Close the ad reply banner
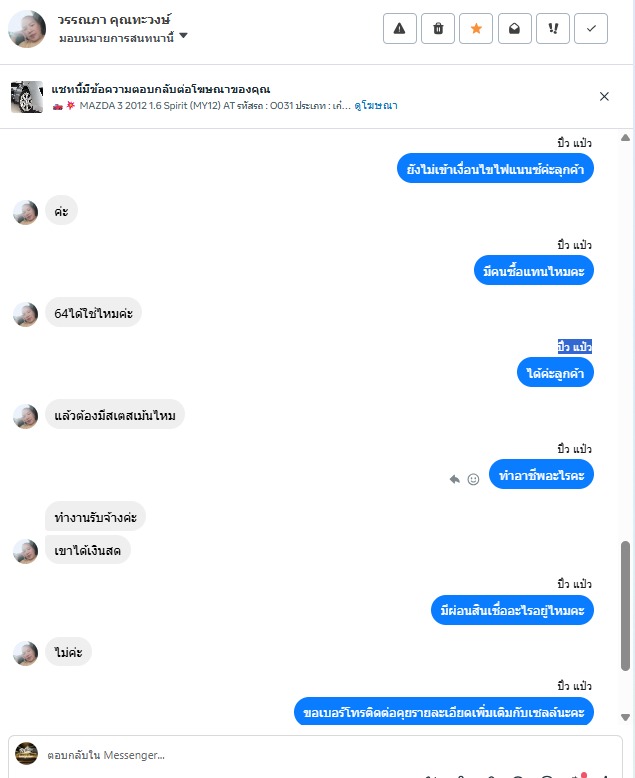Screen dimensions: 635x778 (x=604, y=96)
